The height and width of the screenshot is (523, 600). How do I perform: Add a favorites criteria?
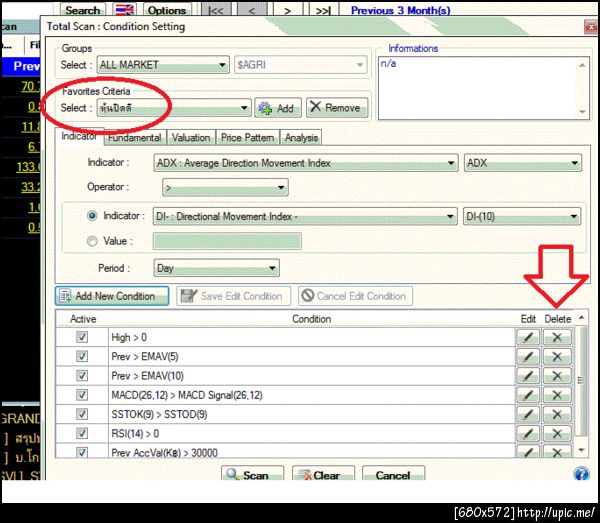[x=278, y=108]
